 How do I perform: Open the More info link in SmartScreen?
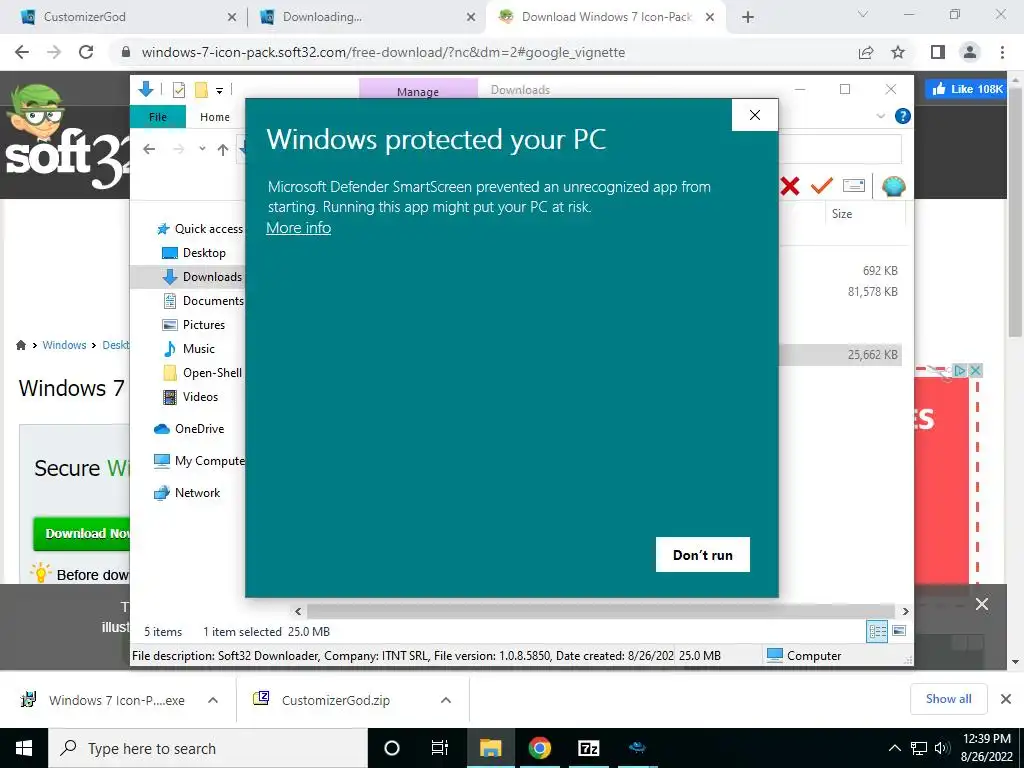coord(298,228)
